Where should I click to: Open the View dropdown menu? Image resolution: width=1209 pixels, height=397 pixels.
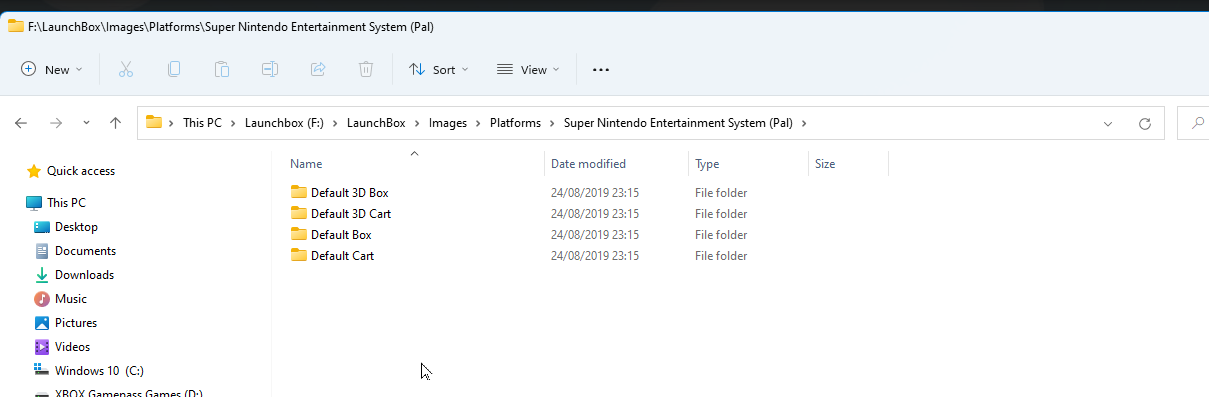pyautogui.click(x=528, y=69)
